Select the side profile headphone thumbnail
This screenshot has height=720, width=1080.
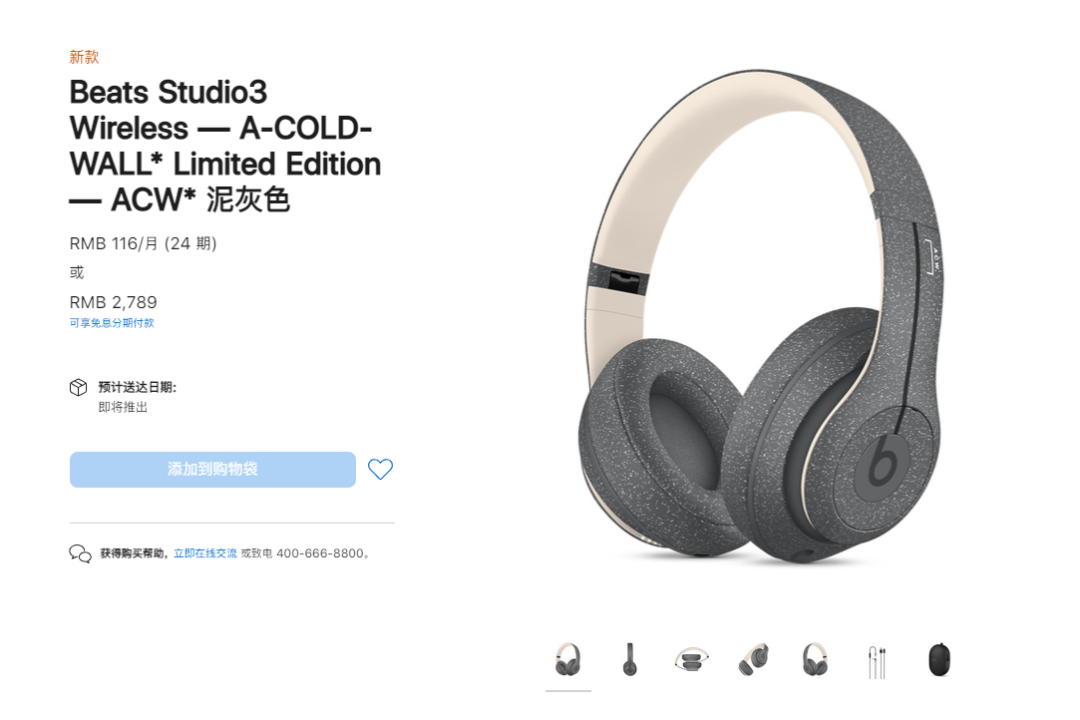click(630, 659)
